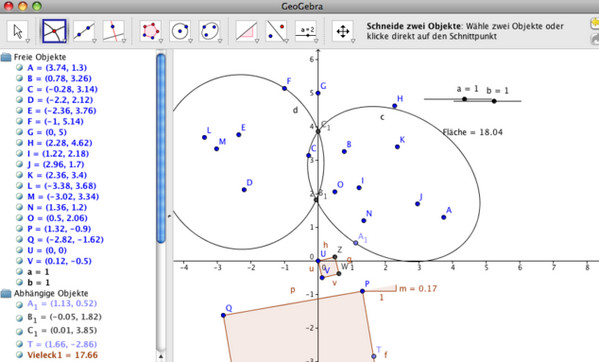Open dropdown arrow of Reflect tool
The height and width of the screenshot is (362, 599).
286,40
